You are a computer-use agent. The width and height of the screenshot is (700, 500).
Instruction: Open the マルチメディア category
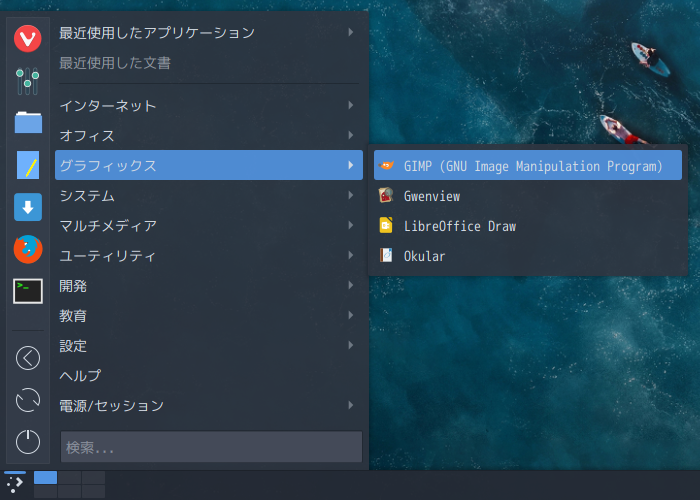click(x=208, y=225)
